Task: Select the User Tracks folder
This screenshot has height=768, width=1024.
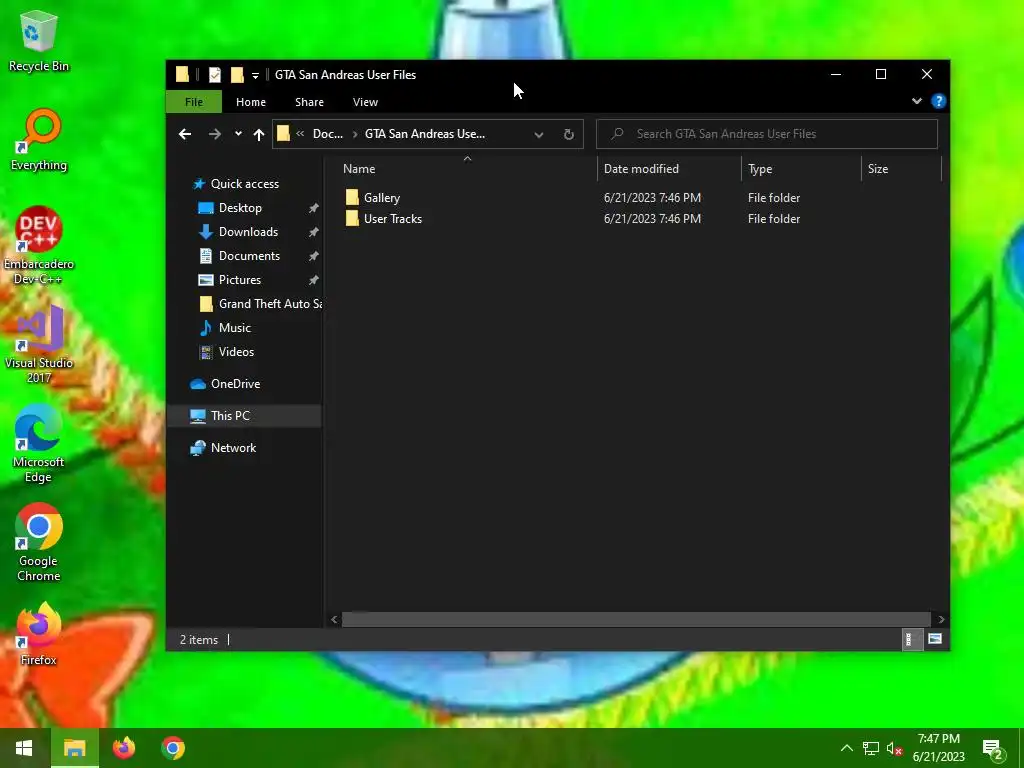Action: click(x=392, y=219)
